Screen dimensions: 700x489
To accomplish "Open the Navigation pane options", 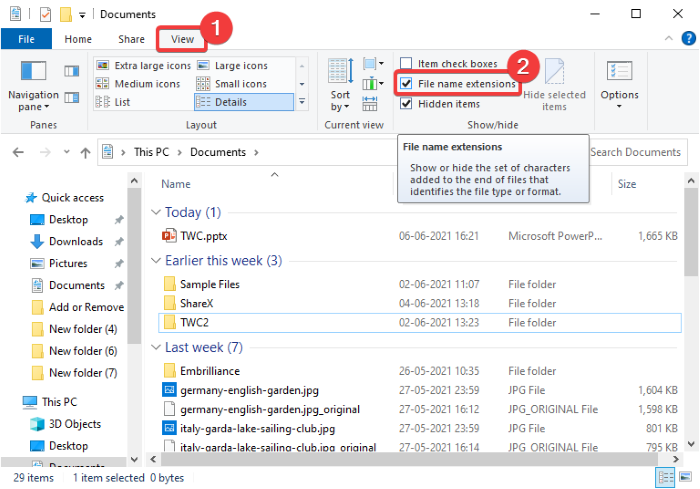I will pos(33,88).
